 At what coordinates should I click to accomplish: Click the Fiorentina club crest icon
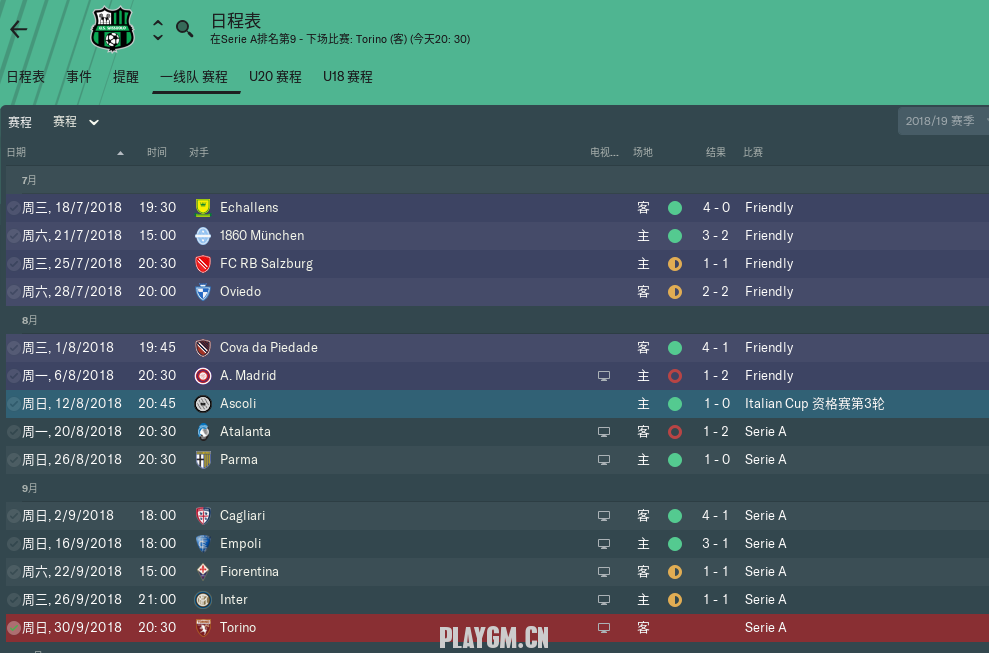[202, 572]
